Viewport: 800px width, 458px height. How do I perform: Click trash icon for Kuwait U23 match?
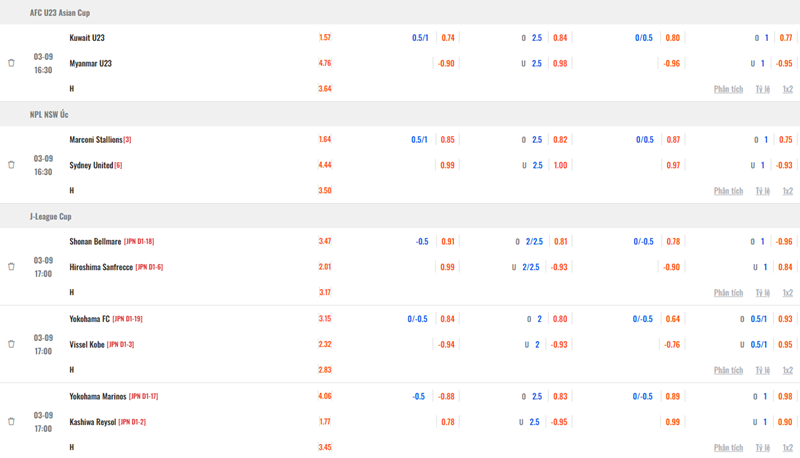click(x=11, y=63)
